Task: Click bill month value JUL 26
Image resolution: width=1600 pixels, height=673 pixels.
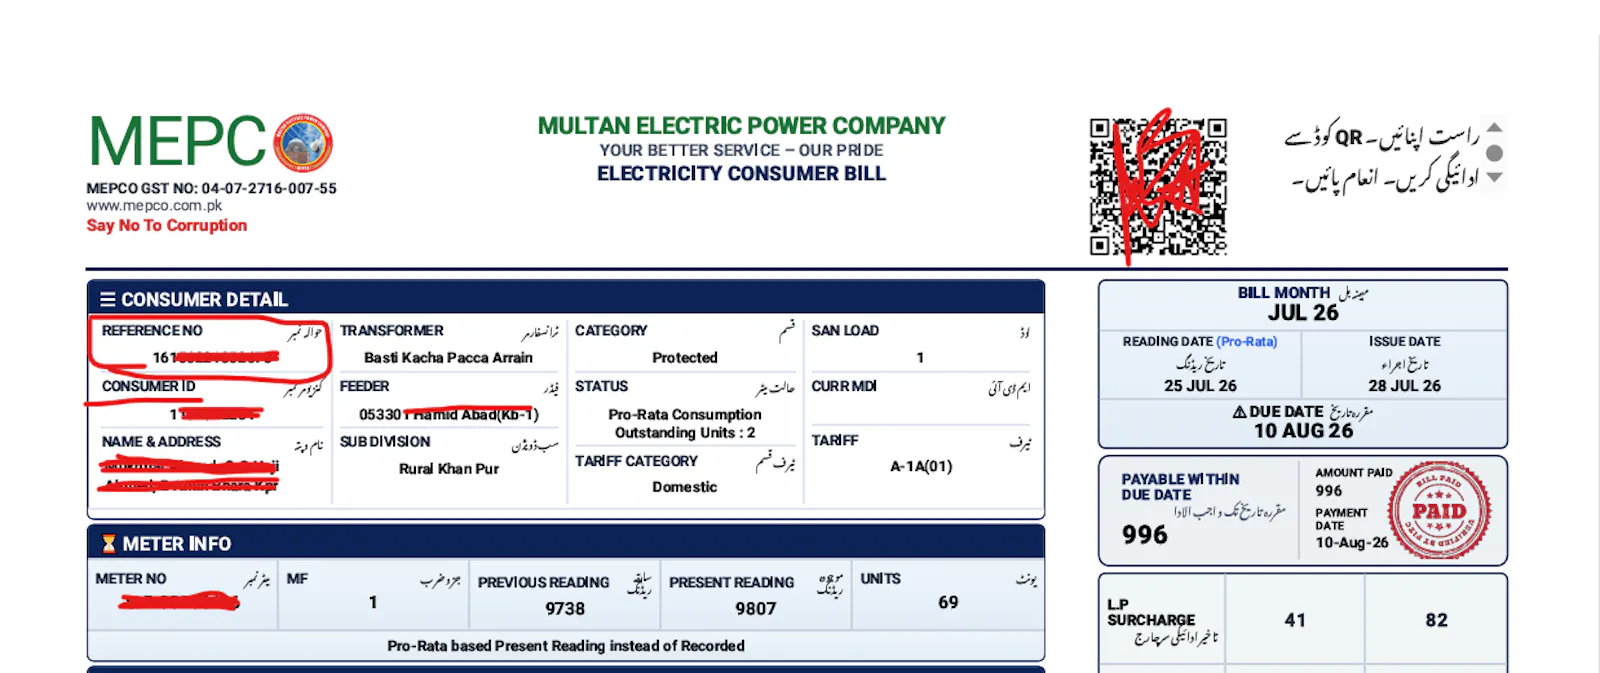Action: (x=1303, y=313)
